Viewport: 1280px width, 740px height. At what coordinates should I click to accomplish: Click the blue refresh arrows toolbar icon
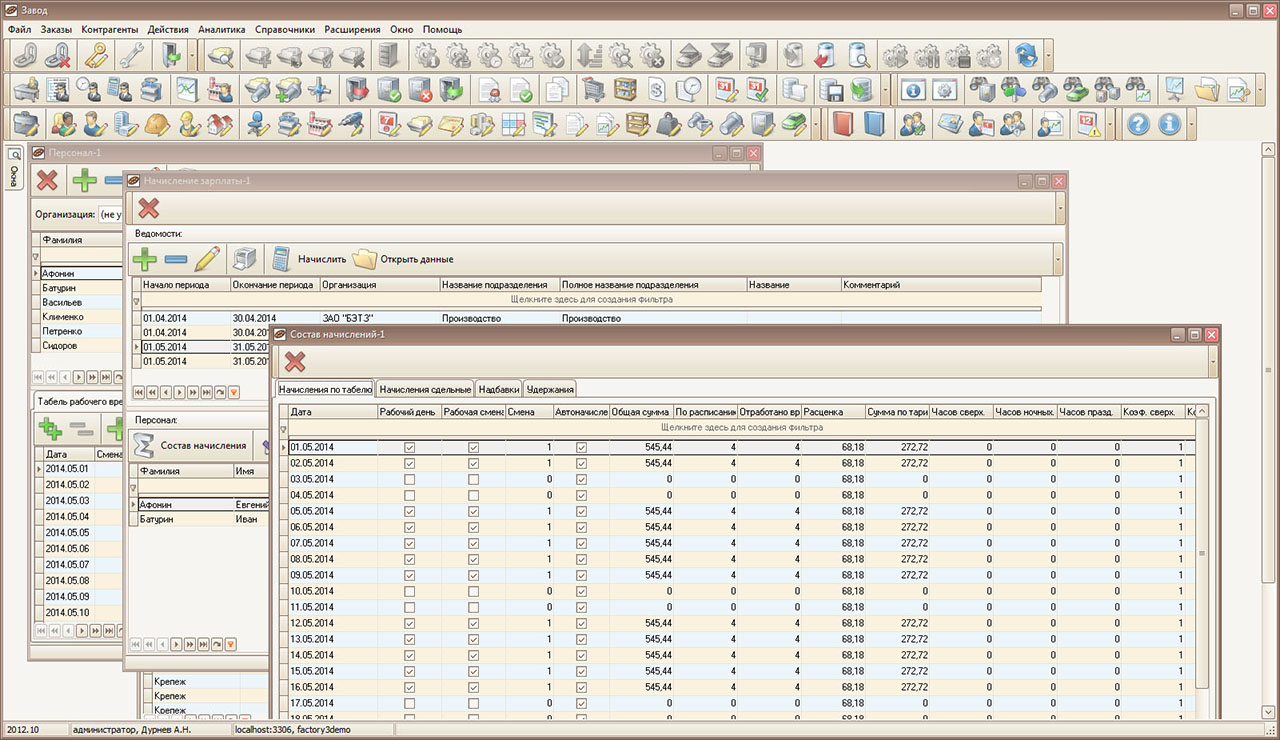coord(1026,54)
